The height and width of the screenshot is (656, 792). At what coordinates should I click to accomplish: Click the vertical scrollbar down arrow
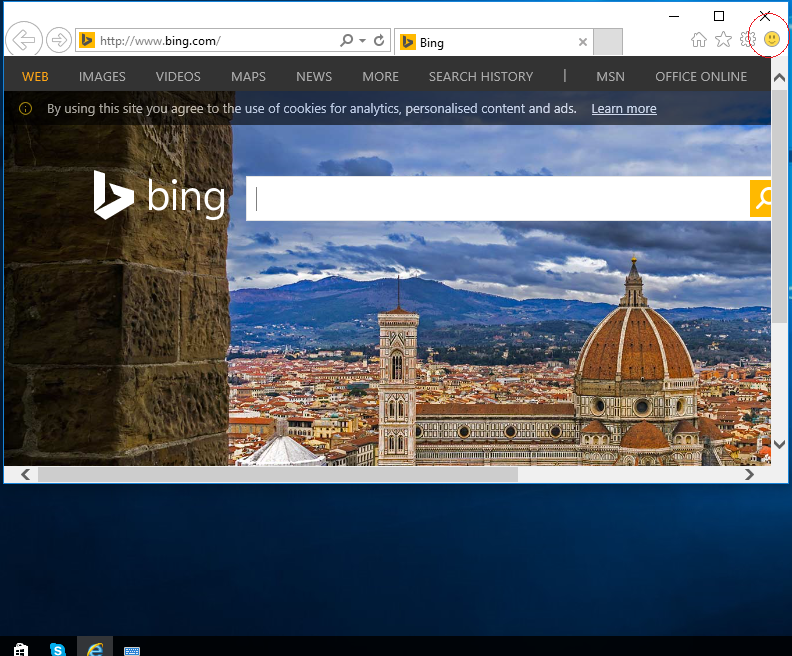(779, 444)
